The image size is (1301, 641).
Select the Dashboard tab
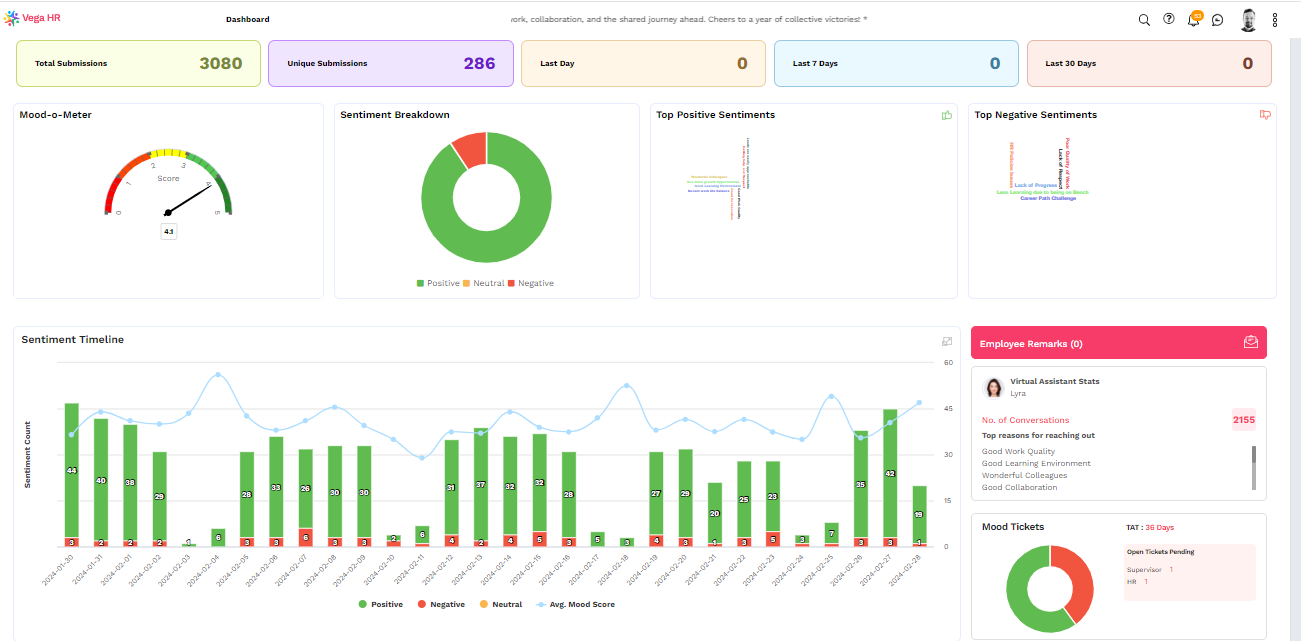pyautogui.click(x=247, y=19)
